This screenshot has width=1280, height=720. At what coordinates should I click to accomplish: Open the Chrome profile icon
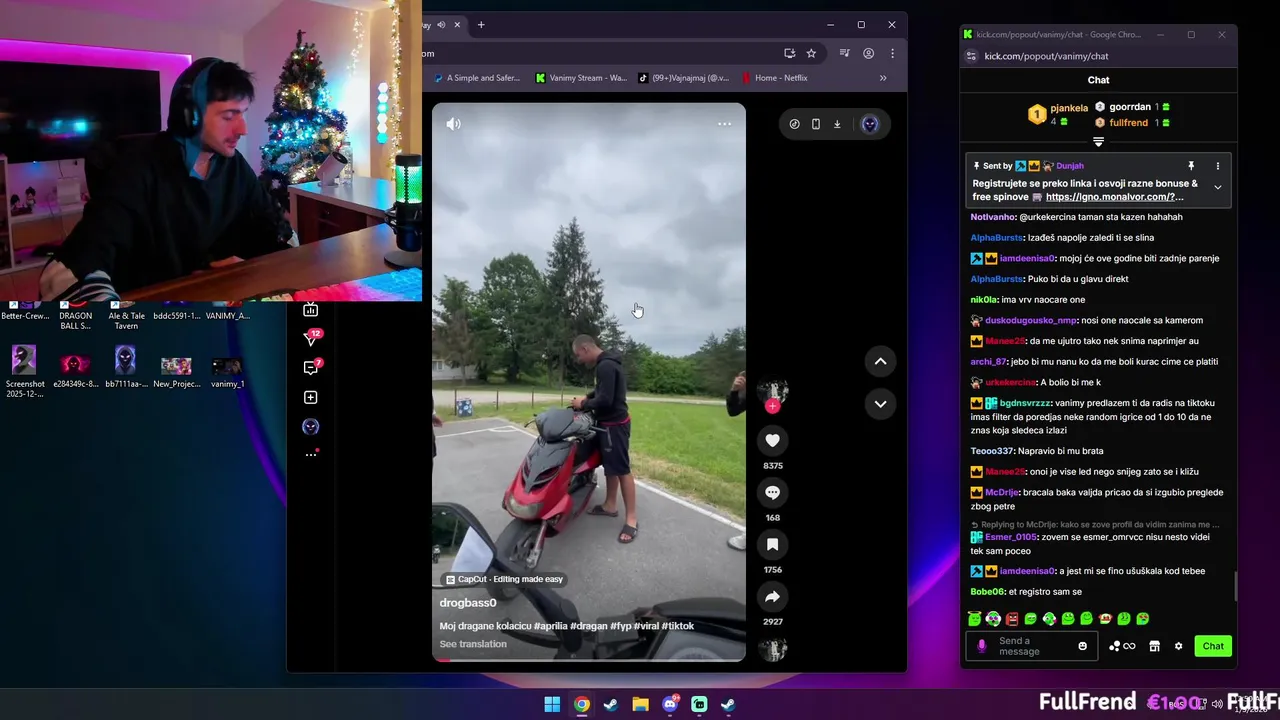coord(869,53)
